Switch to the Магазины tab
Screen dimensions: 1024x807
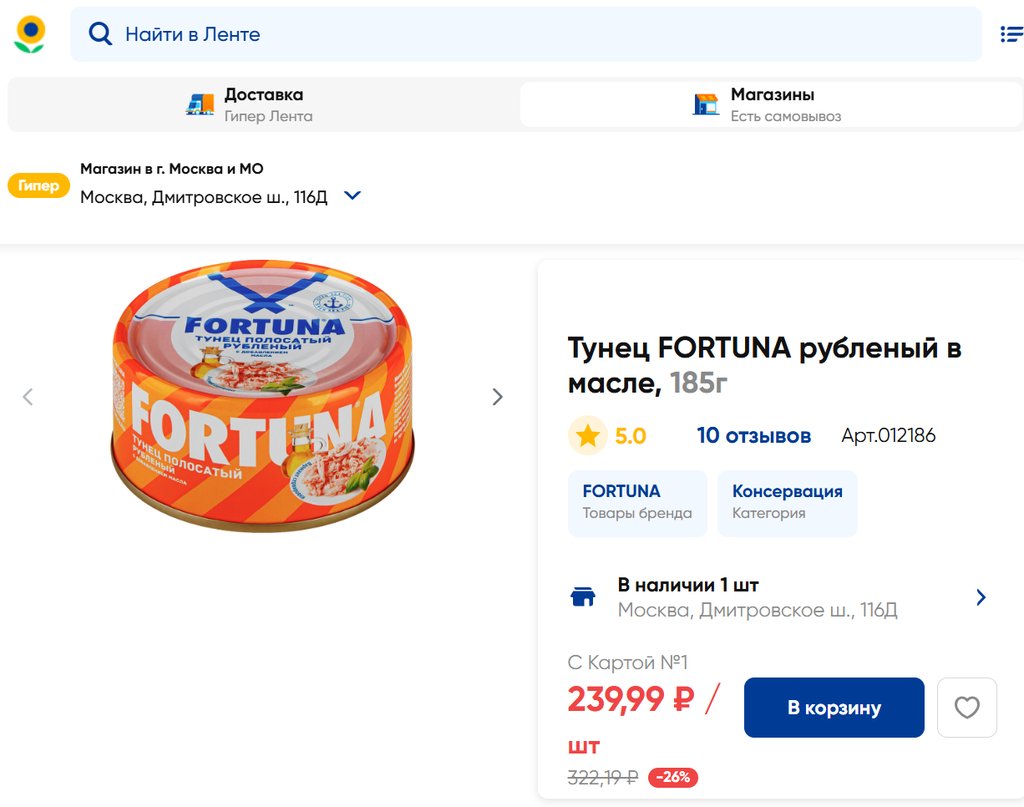click(770, 104)
